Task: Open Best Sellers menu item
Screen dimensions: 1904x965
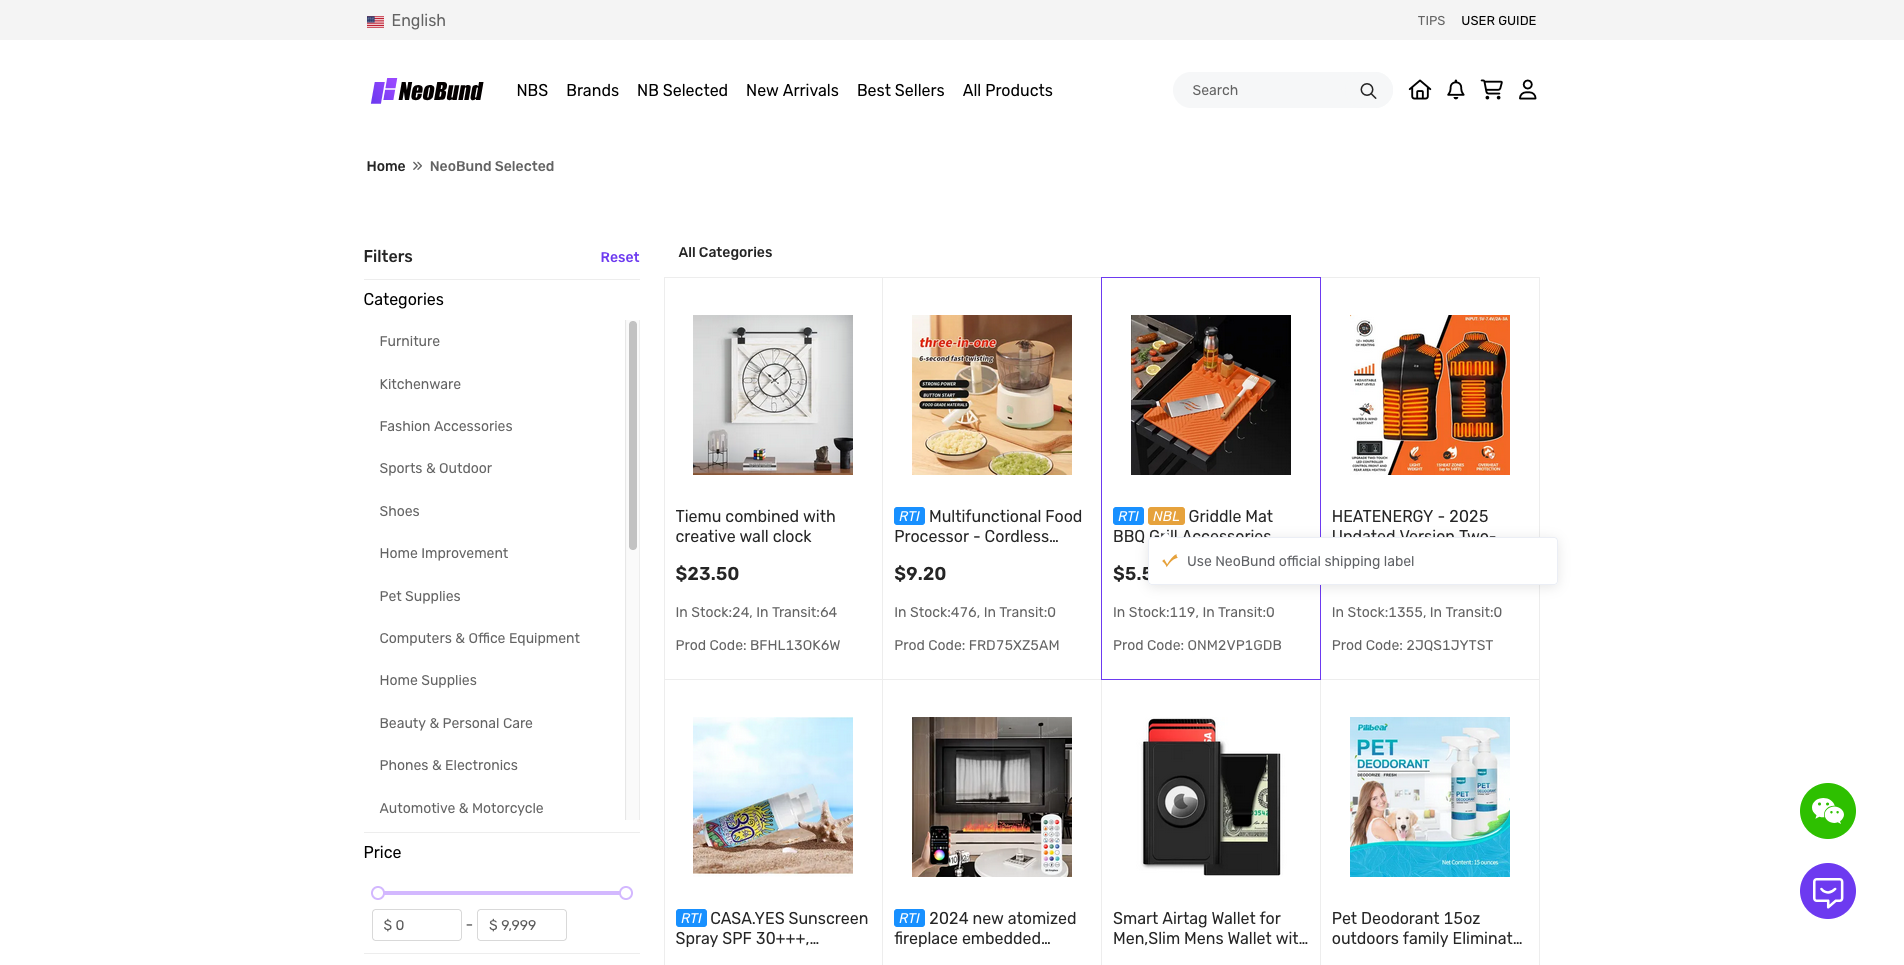Action: 900,90
